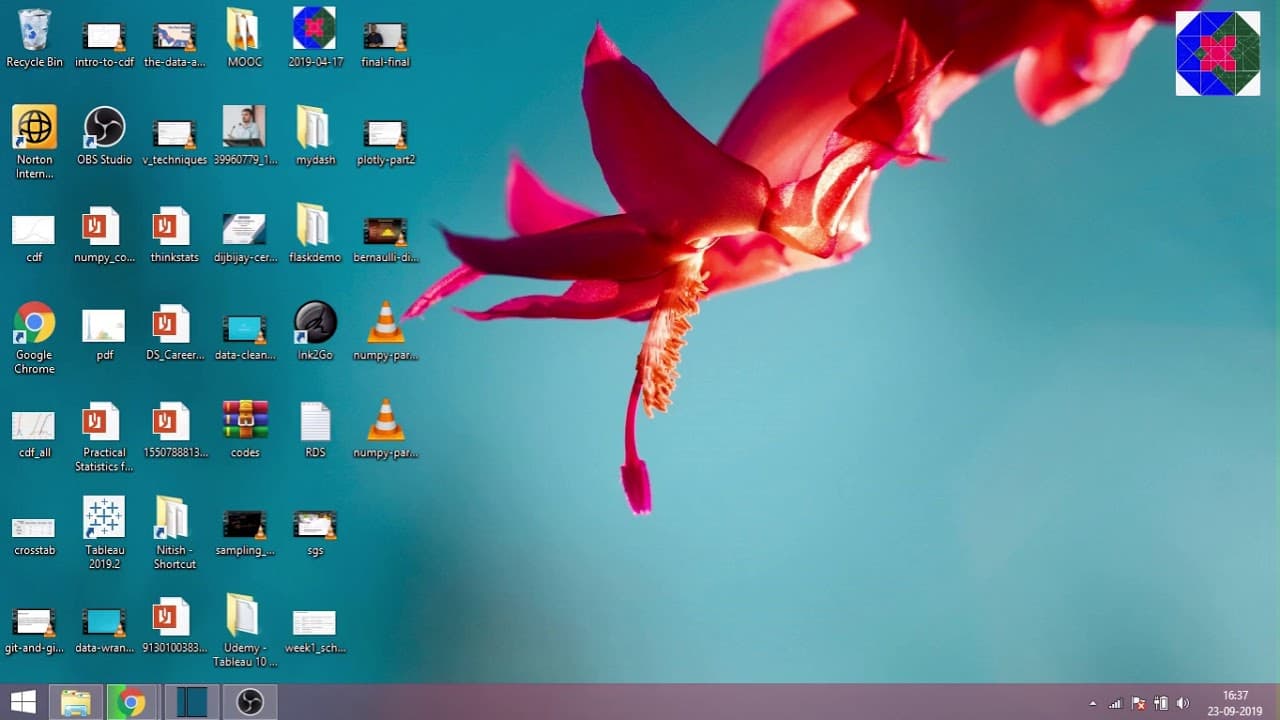This screenshot has height=720, width=1280.
Task: Select the Ink2Go desktop icon
Action: [315, 331]
